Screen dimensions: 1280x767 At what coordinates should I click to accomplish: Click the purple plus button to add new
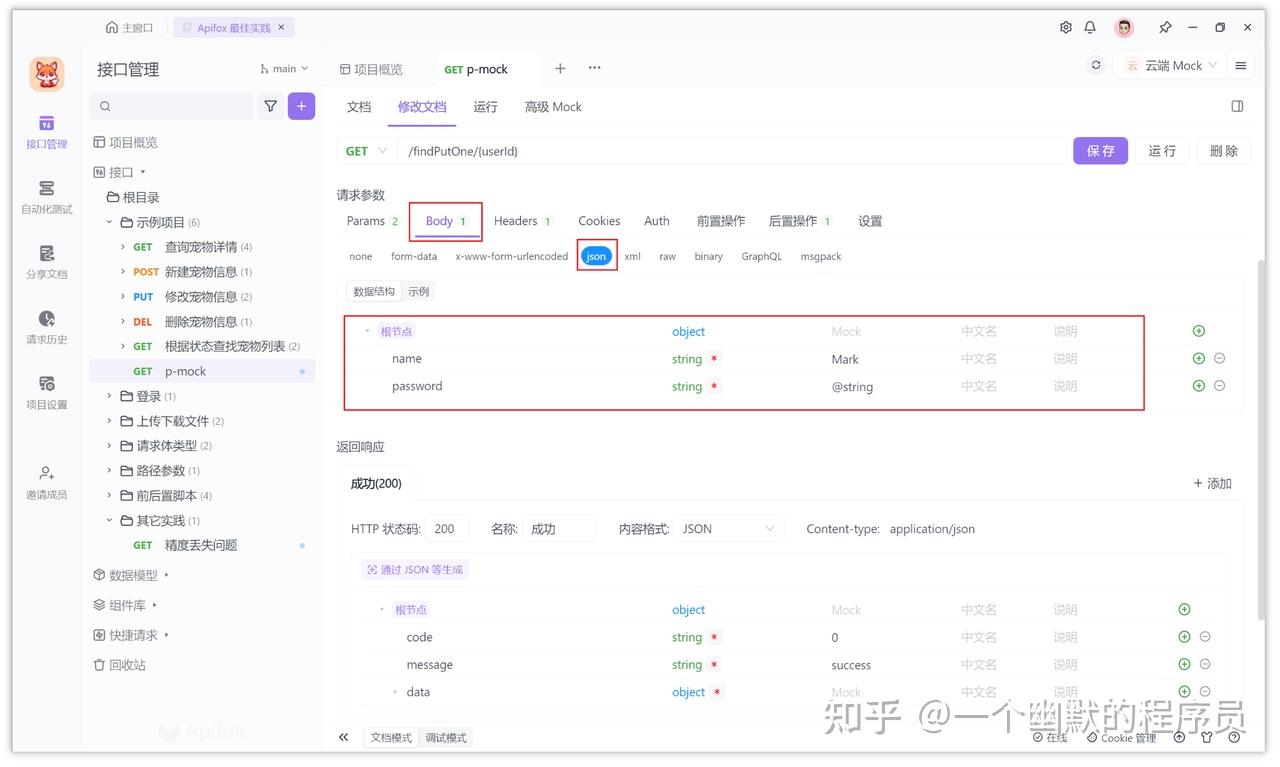pos(301,106)
